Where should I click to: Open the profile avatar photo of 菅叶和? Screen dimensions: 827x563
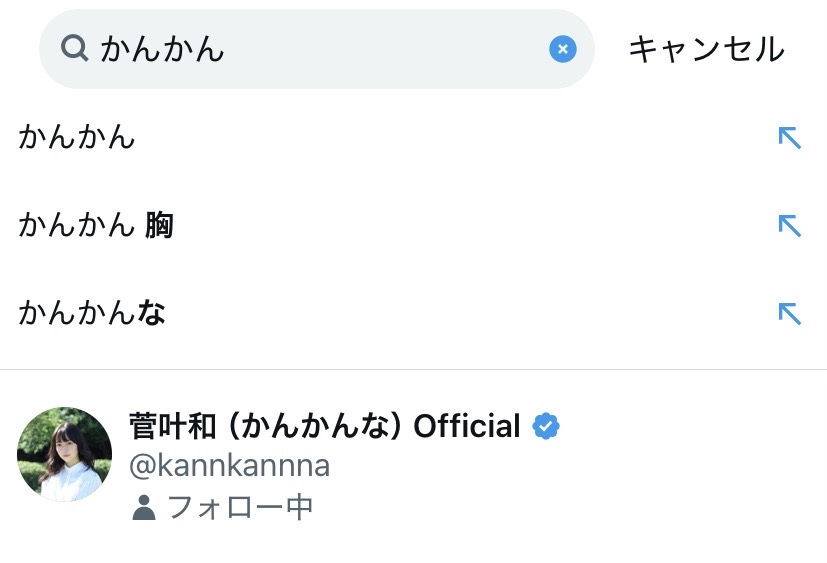point(64,454)
